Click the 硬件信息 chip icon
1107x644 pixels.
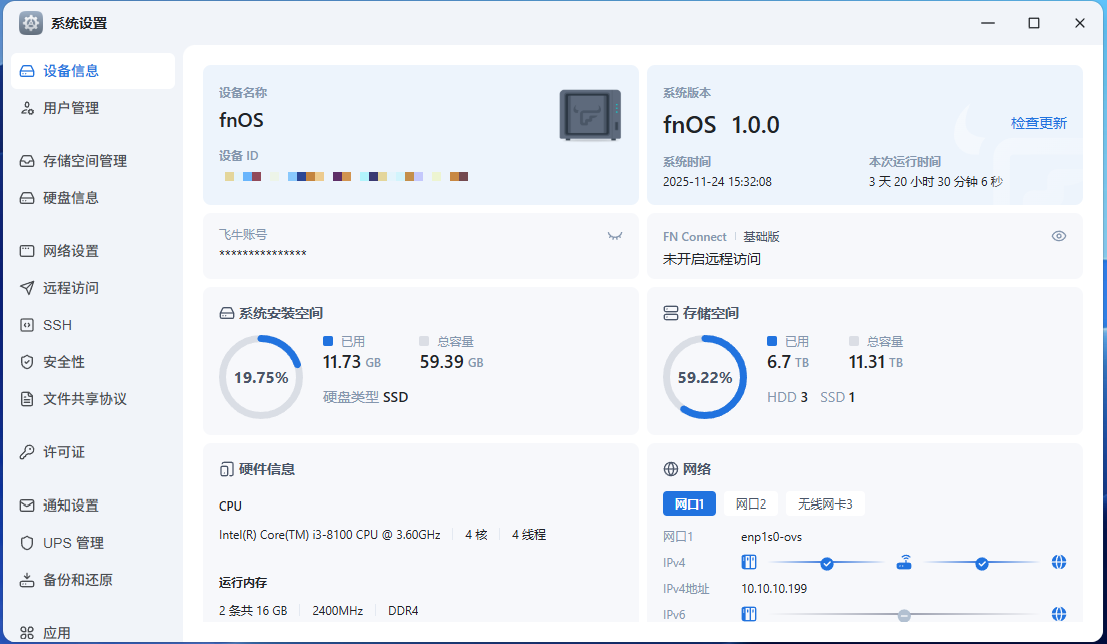click(227, 470)
